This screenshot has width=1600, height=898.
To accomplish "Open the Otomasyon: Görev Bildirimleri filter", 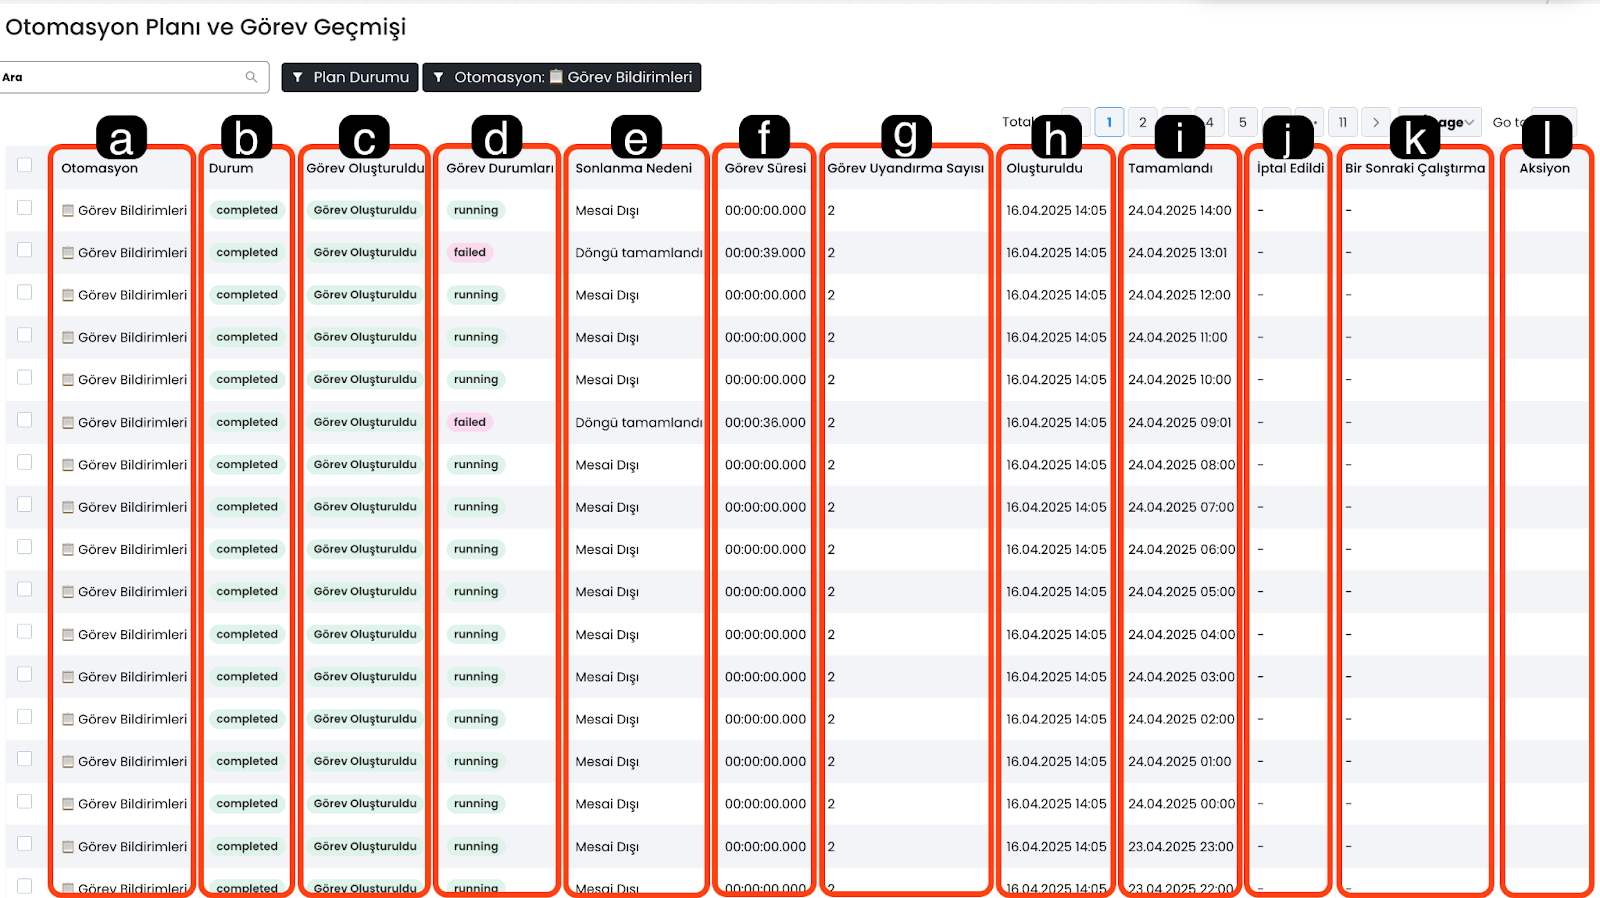I will (562, 77).
